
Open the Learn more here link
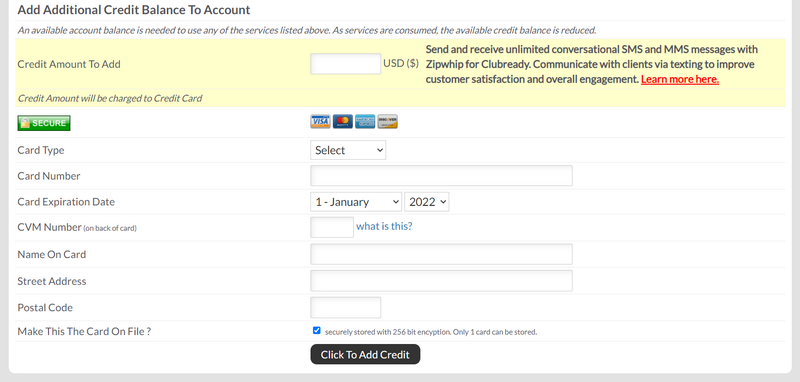pyautogui.click(x=680, y=80)
